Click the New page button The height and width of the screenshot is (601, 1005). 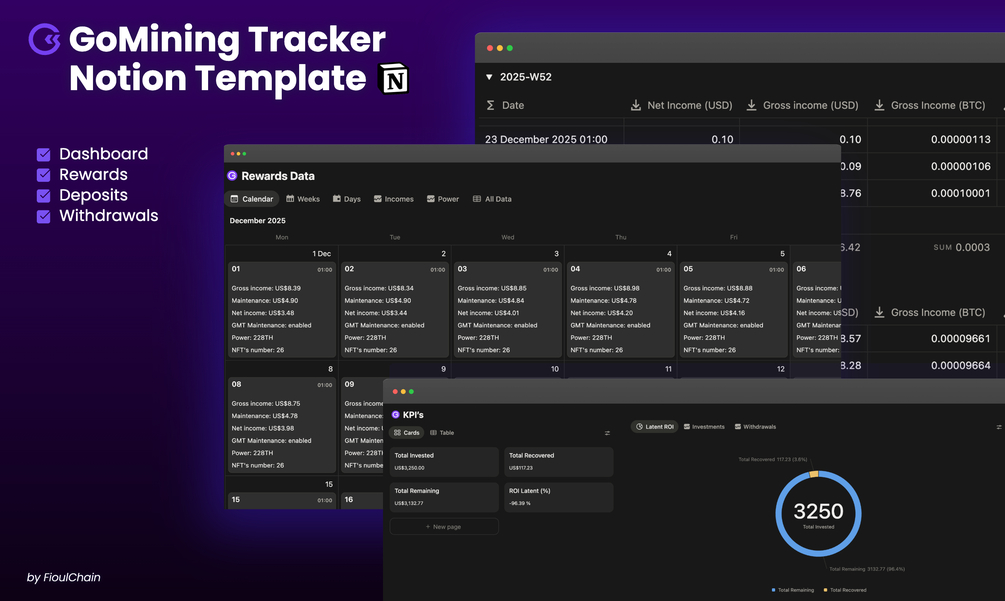[444, 527]
